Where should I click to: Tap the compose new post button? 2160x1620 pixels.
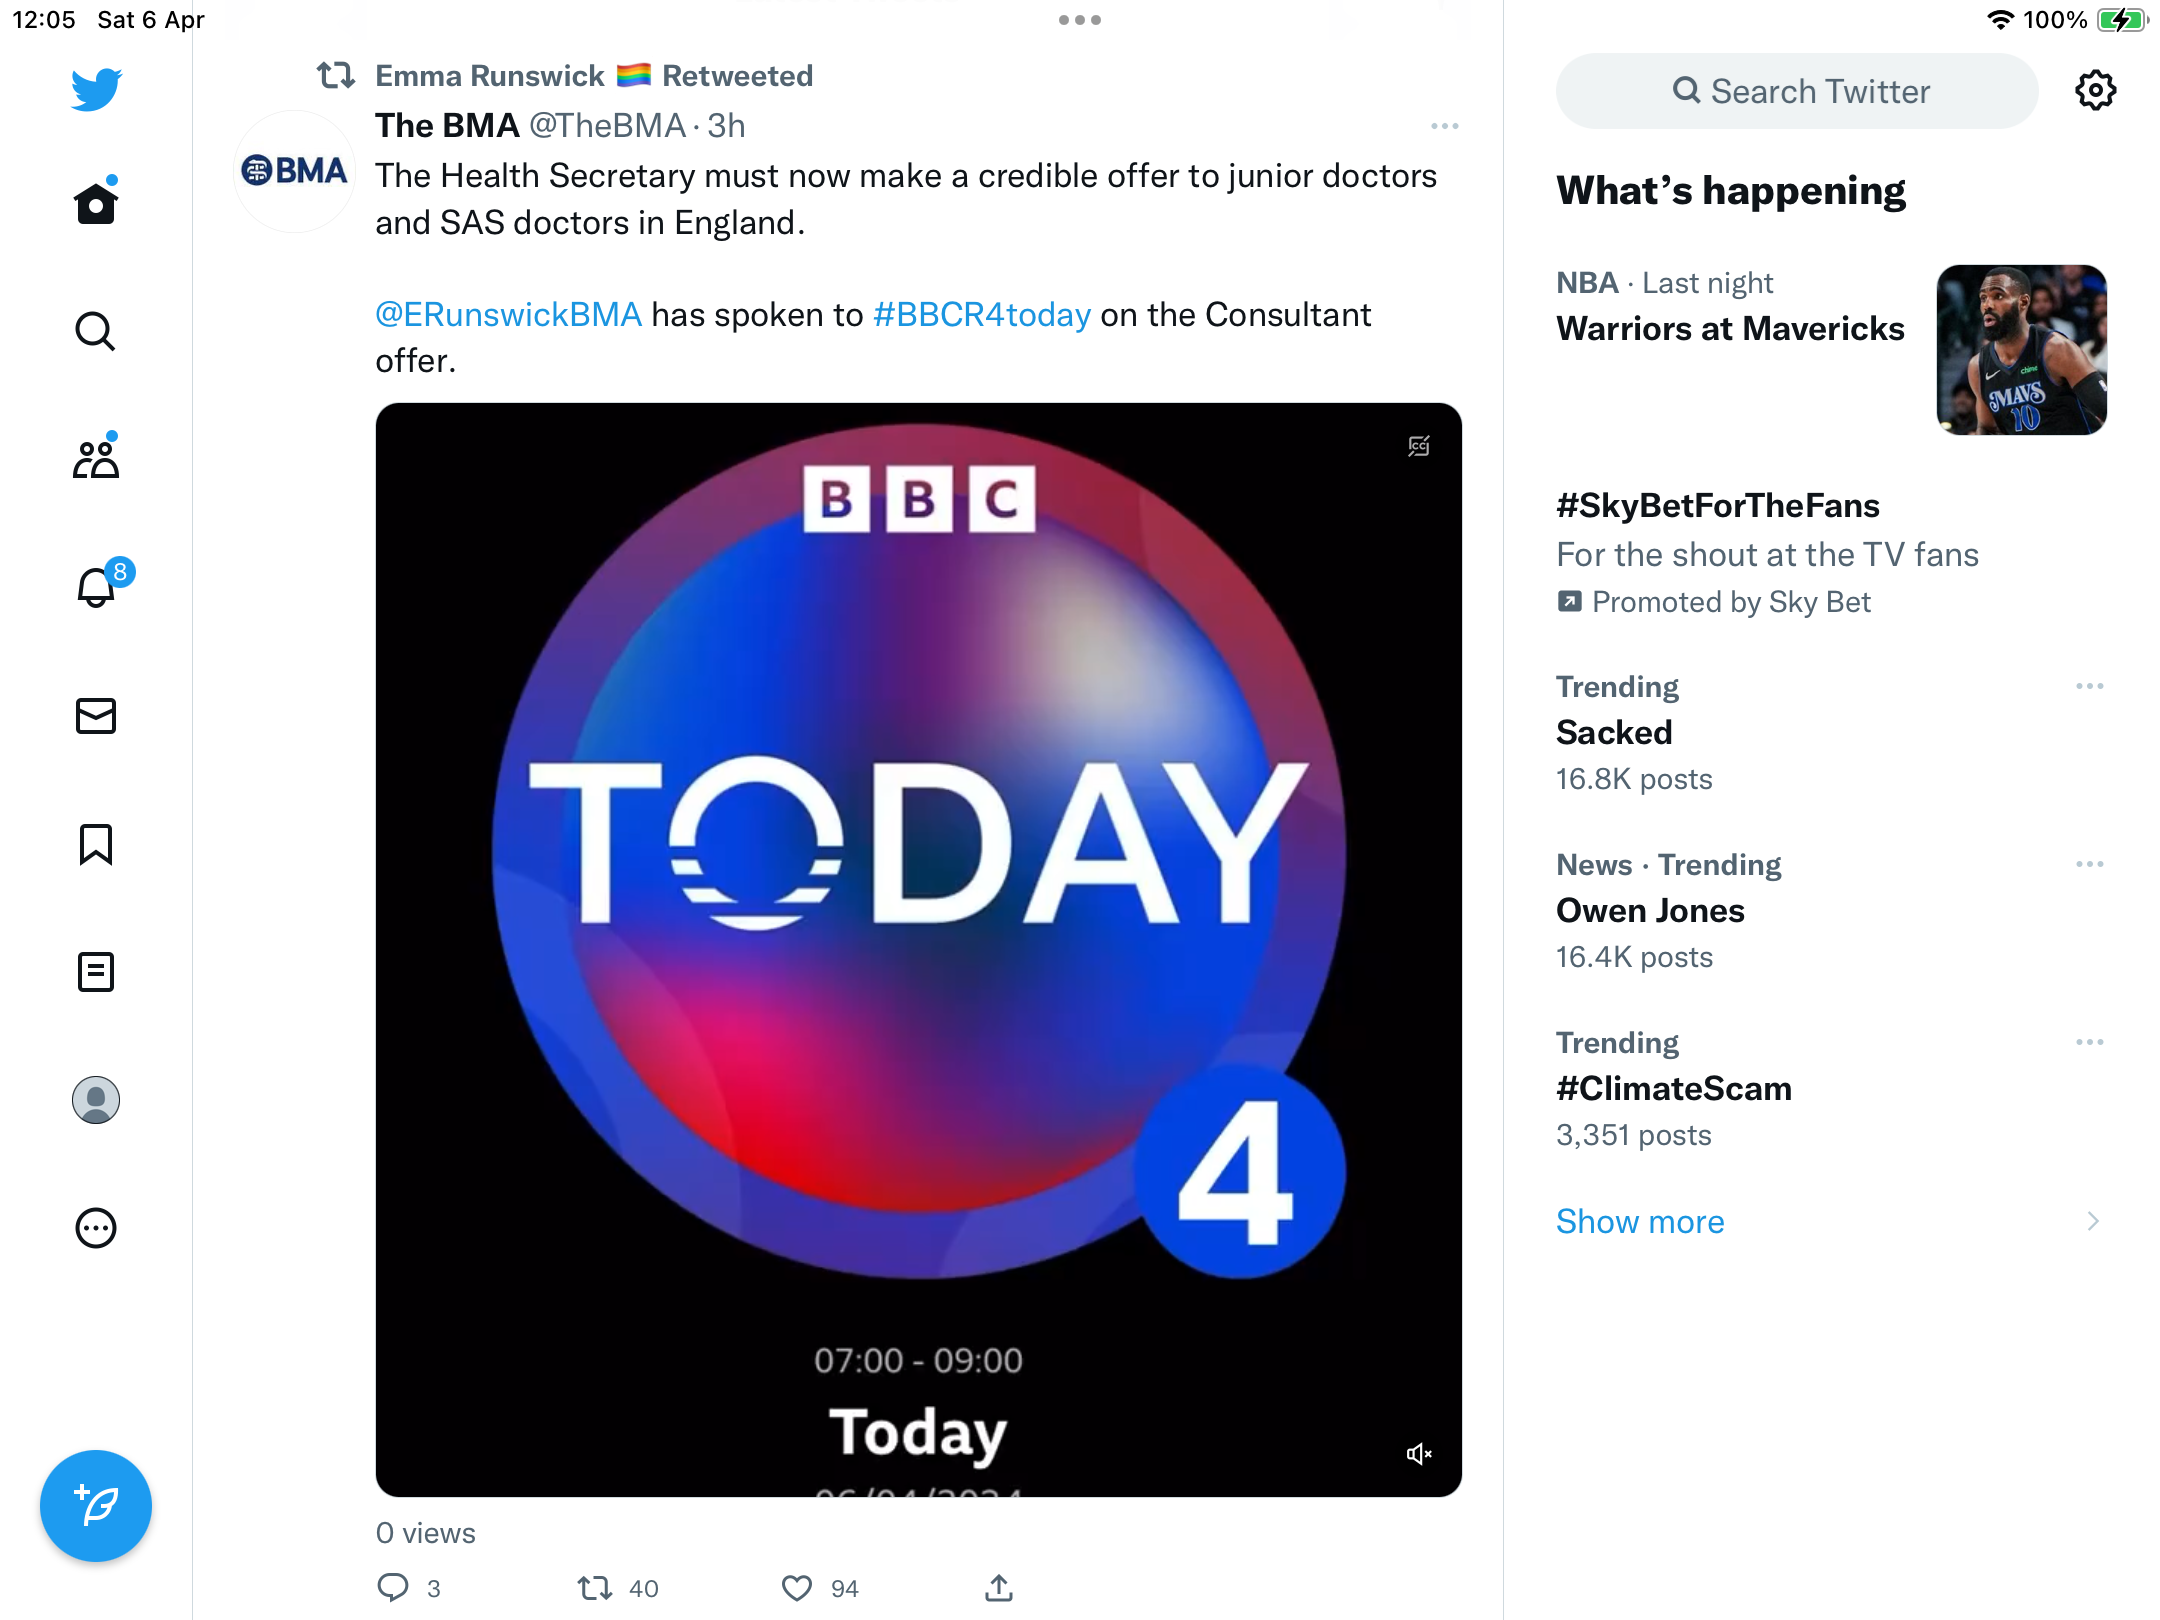tap(96, 1506)
